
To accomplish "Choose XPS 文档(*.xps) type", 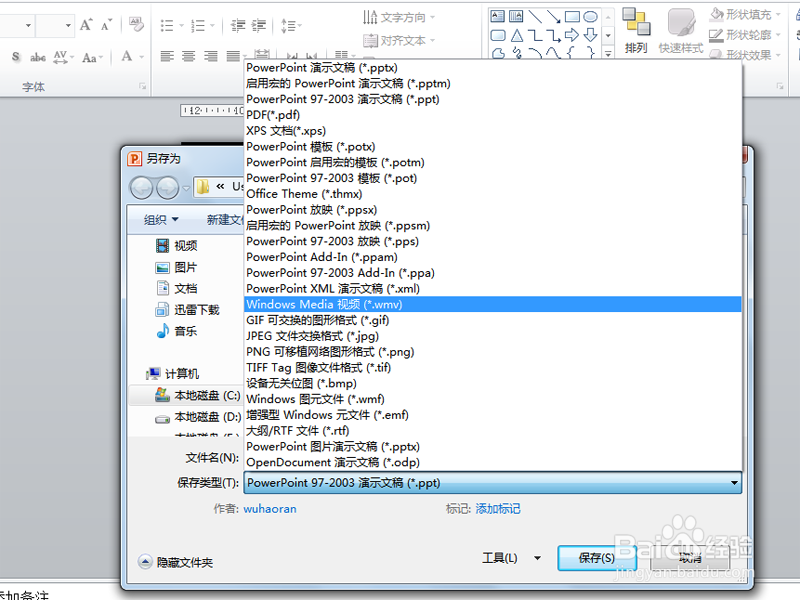I will 493,131.
